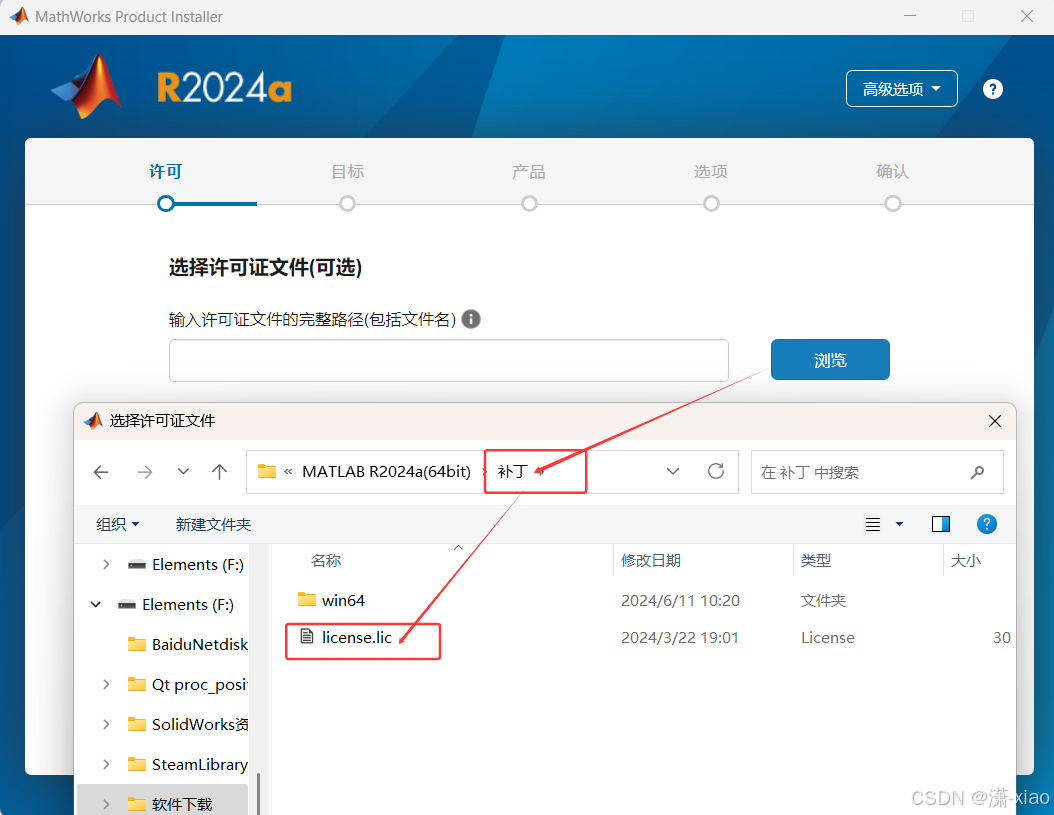This screenshot has height=815, width=1054.
Task: Click the win64 folder icon
Action: (x=307, y=599)
